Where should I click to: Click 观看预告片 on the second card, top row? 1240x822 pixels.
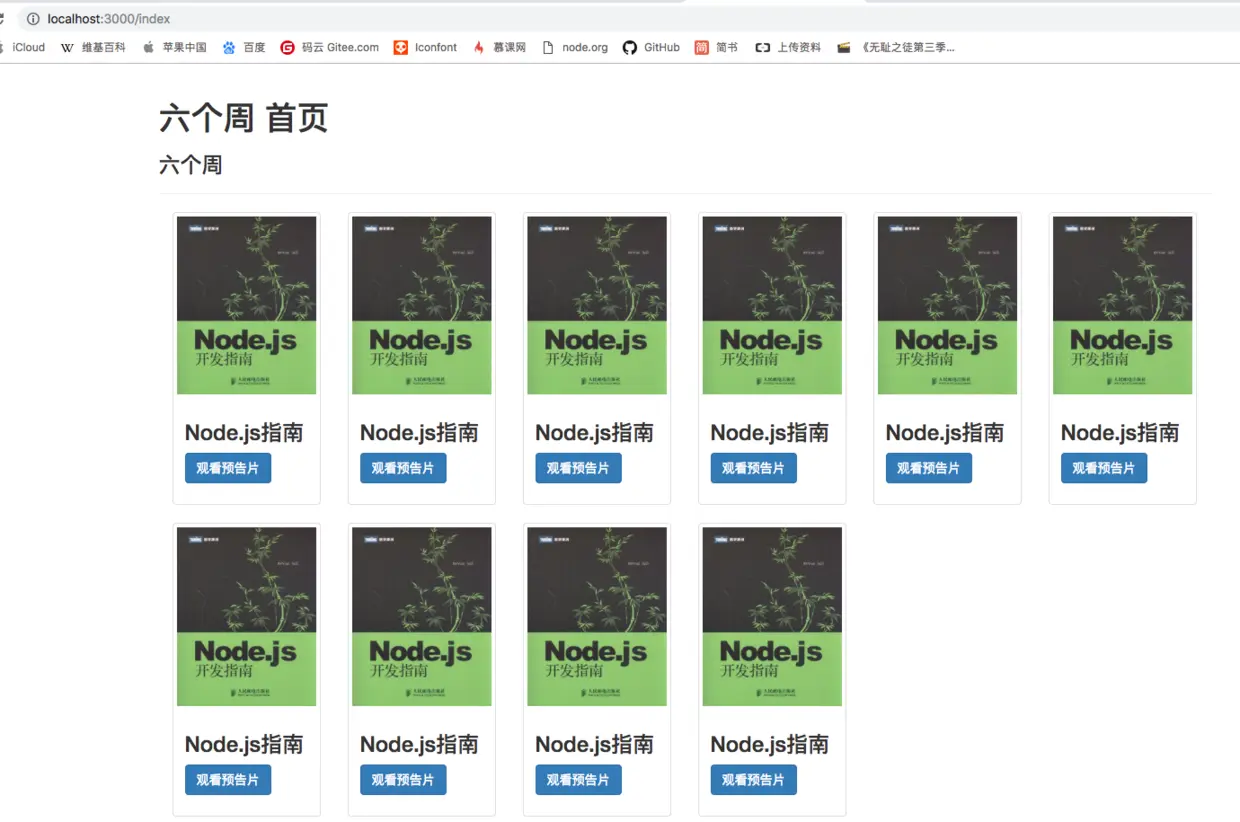click(403, 468)
